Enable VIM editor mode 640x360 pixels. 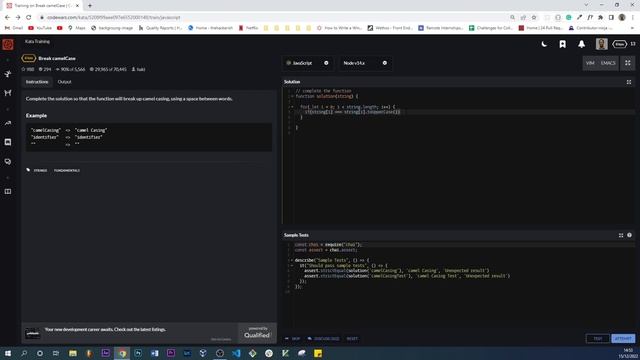(x=590, y=63)
